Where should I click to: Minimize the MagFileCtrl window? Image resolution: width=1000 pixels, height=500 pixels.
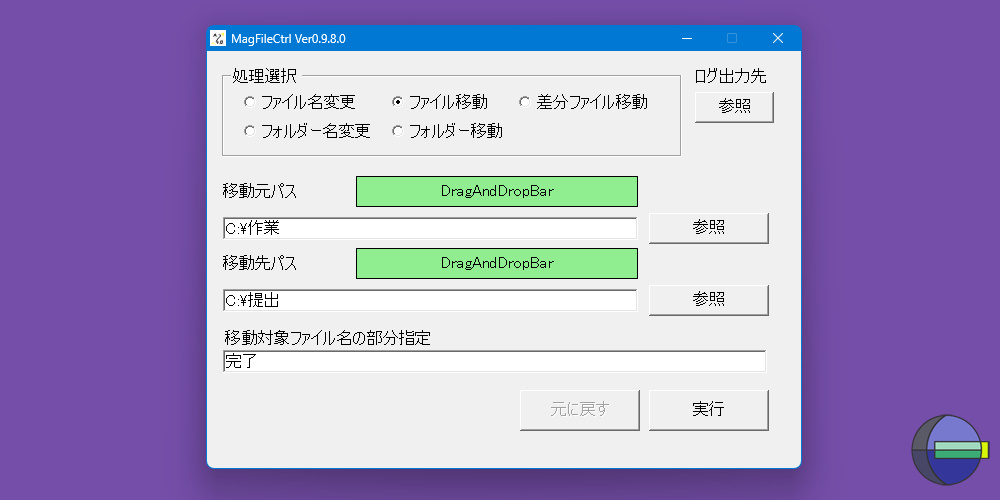pyautogui.click(x=687, y=38)
